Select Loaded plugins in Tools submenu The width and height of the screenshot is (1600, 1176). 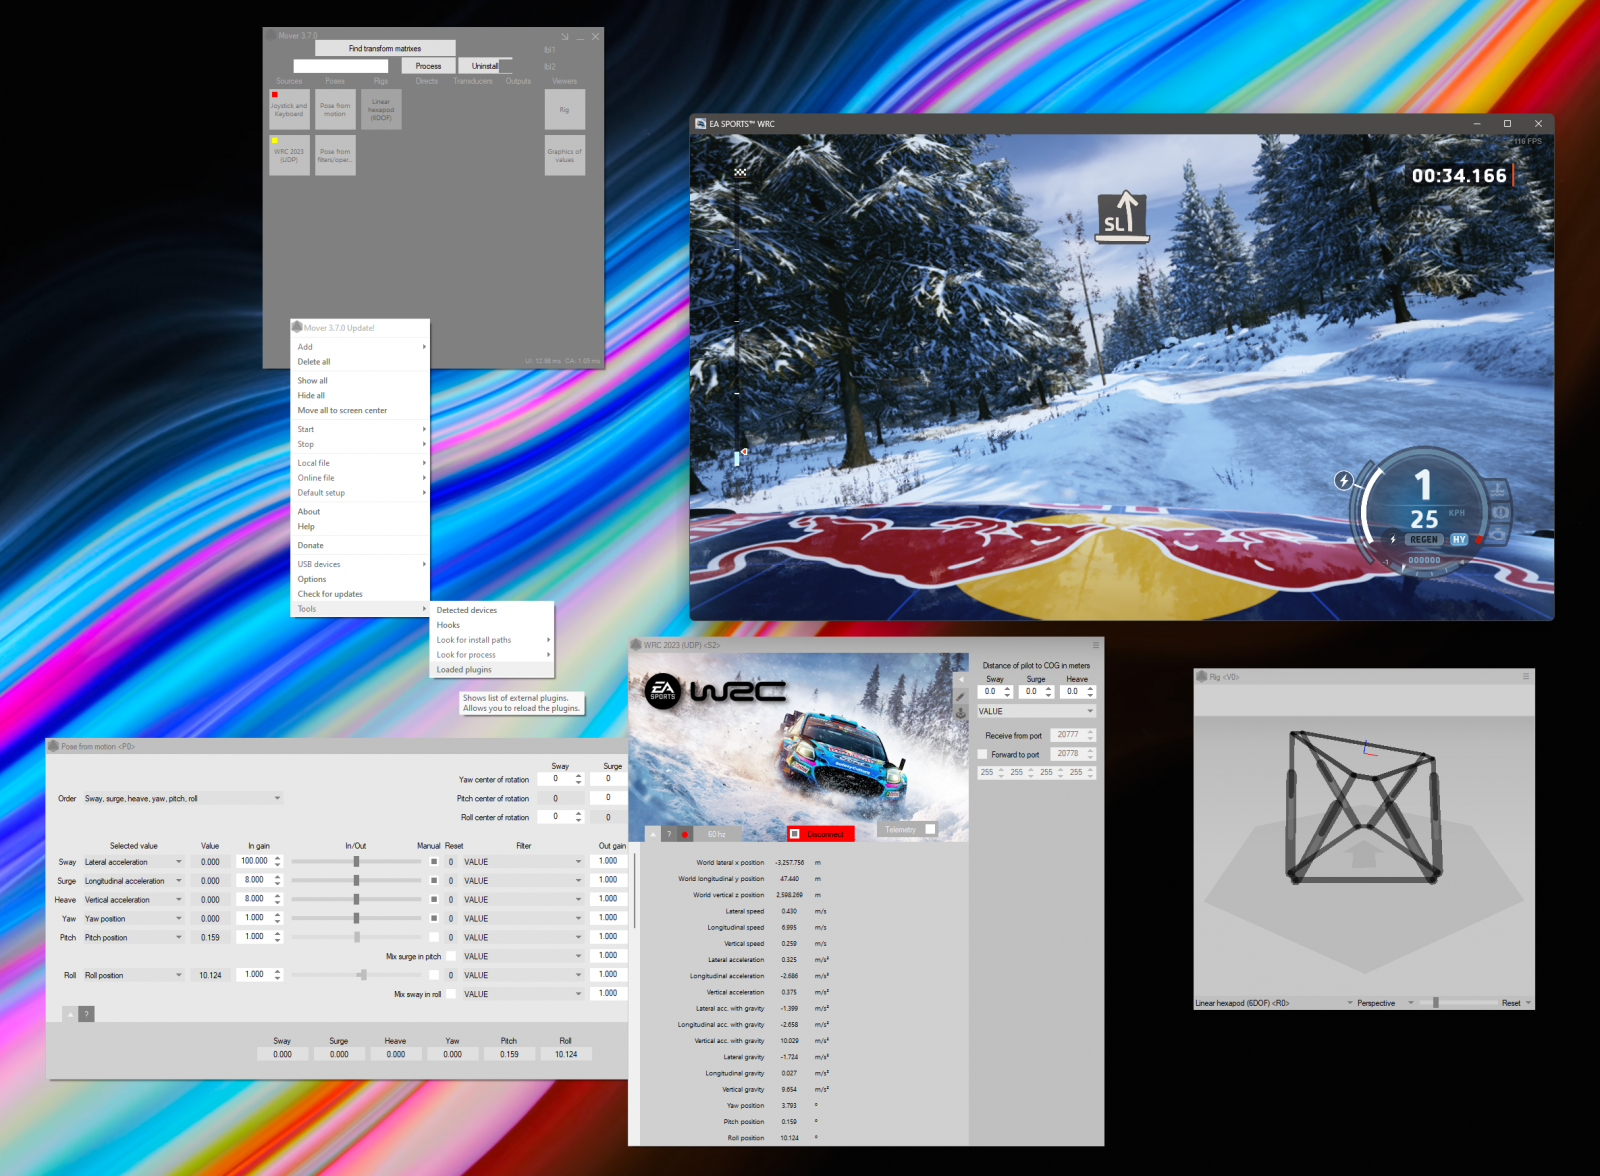pos(491,670)
